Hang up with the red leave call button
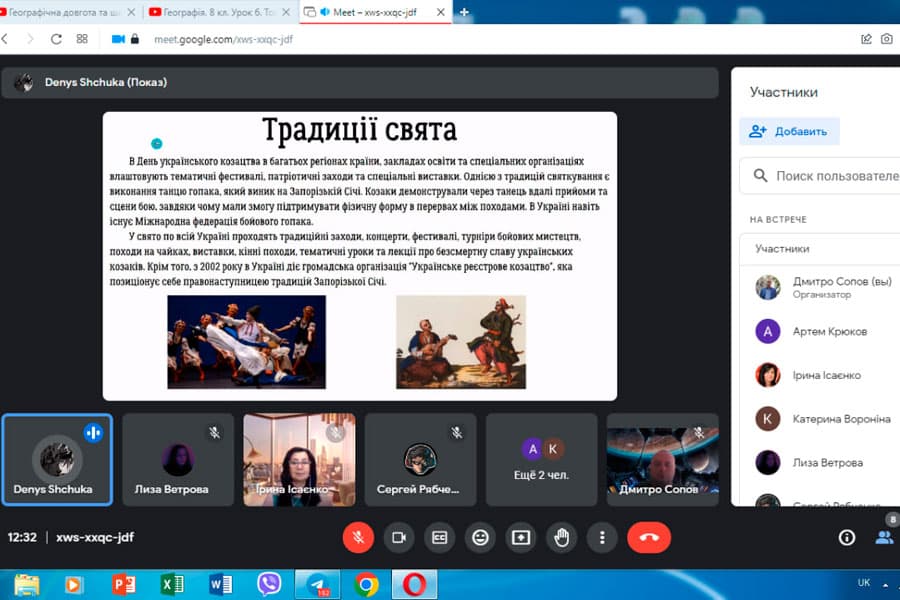This screenshot has height=600, width=900. [649, 537]
